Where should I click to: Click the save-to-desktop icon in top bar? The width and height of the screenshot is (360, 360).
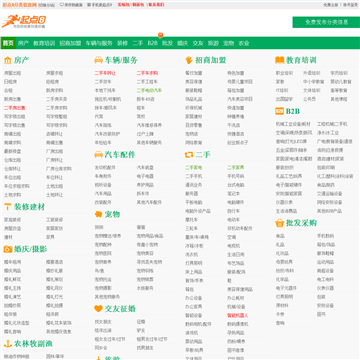coord(61,5)
